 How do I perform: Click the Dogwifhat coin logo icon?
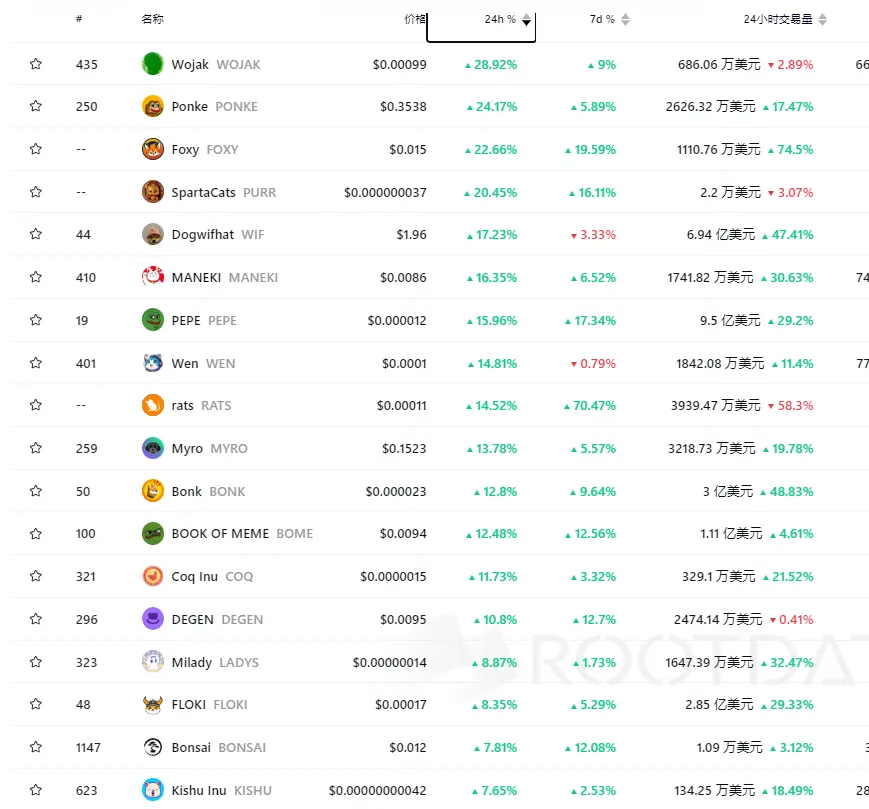click(x=152, y=234)
